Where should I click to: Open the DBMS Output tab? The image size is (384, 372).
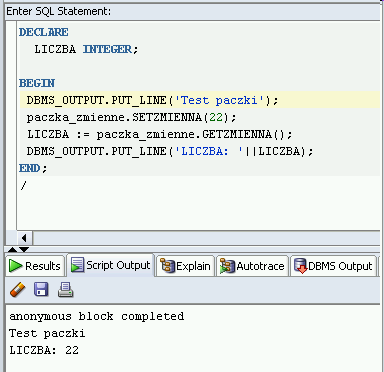(333, 266)
